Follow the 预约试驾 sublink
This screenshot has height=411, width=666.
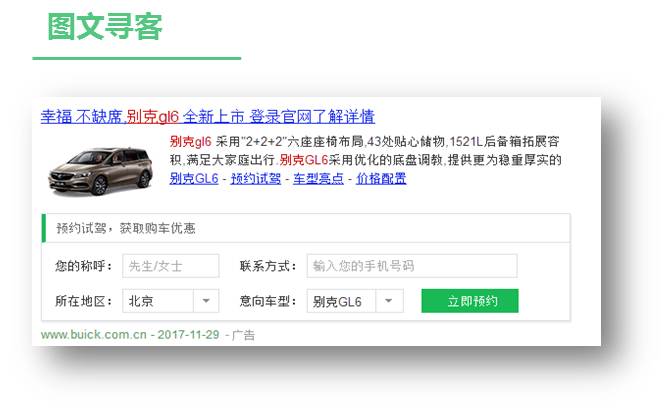click(256, 178)
